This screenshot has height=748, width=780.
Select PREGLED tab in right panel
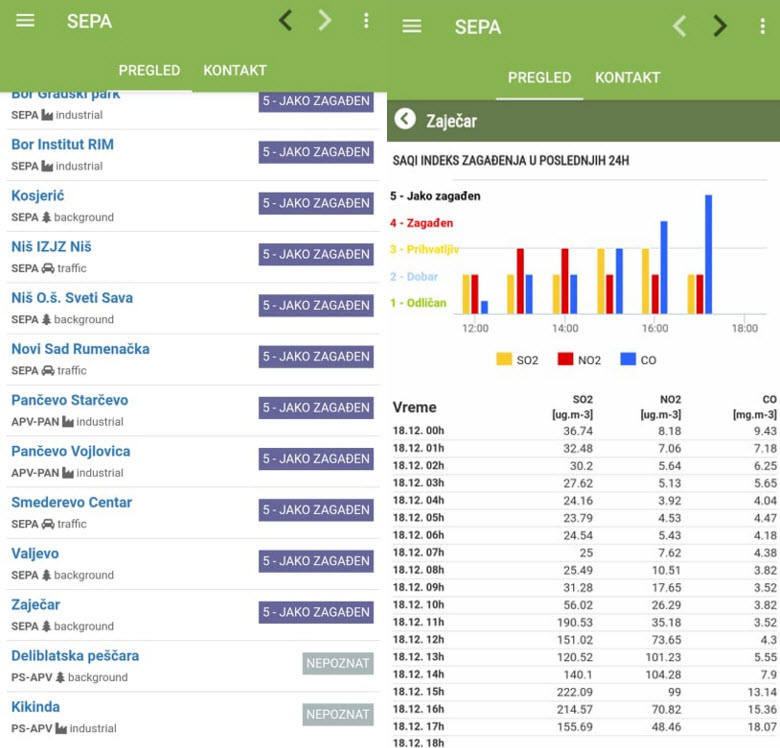tap(539, 77)
